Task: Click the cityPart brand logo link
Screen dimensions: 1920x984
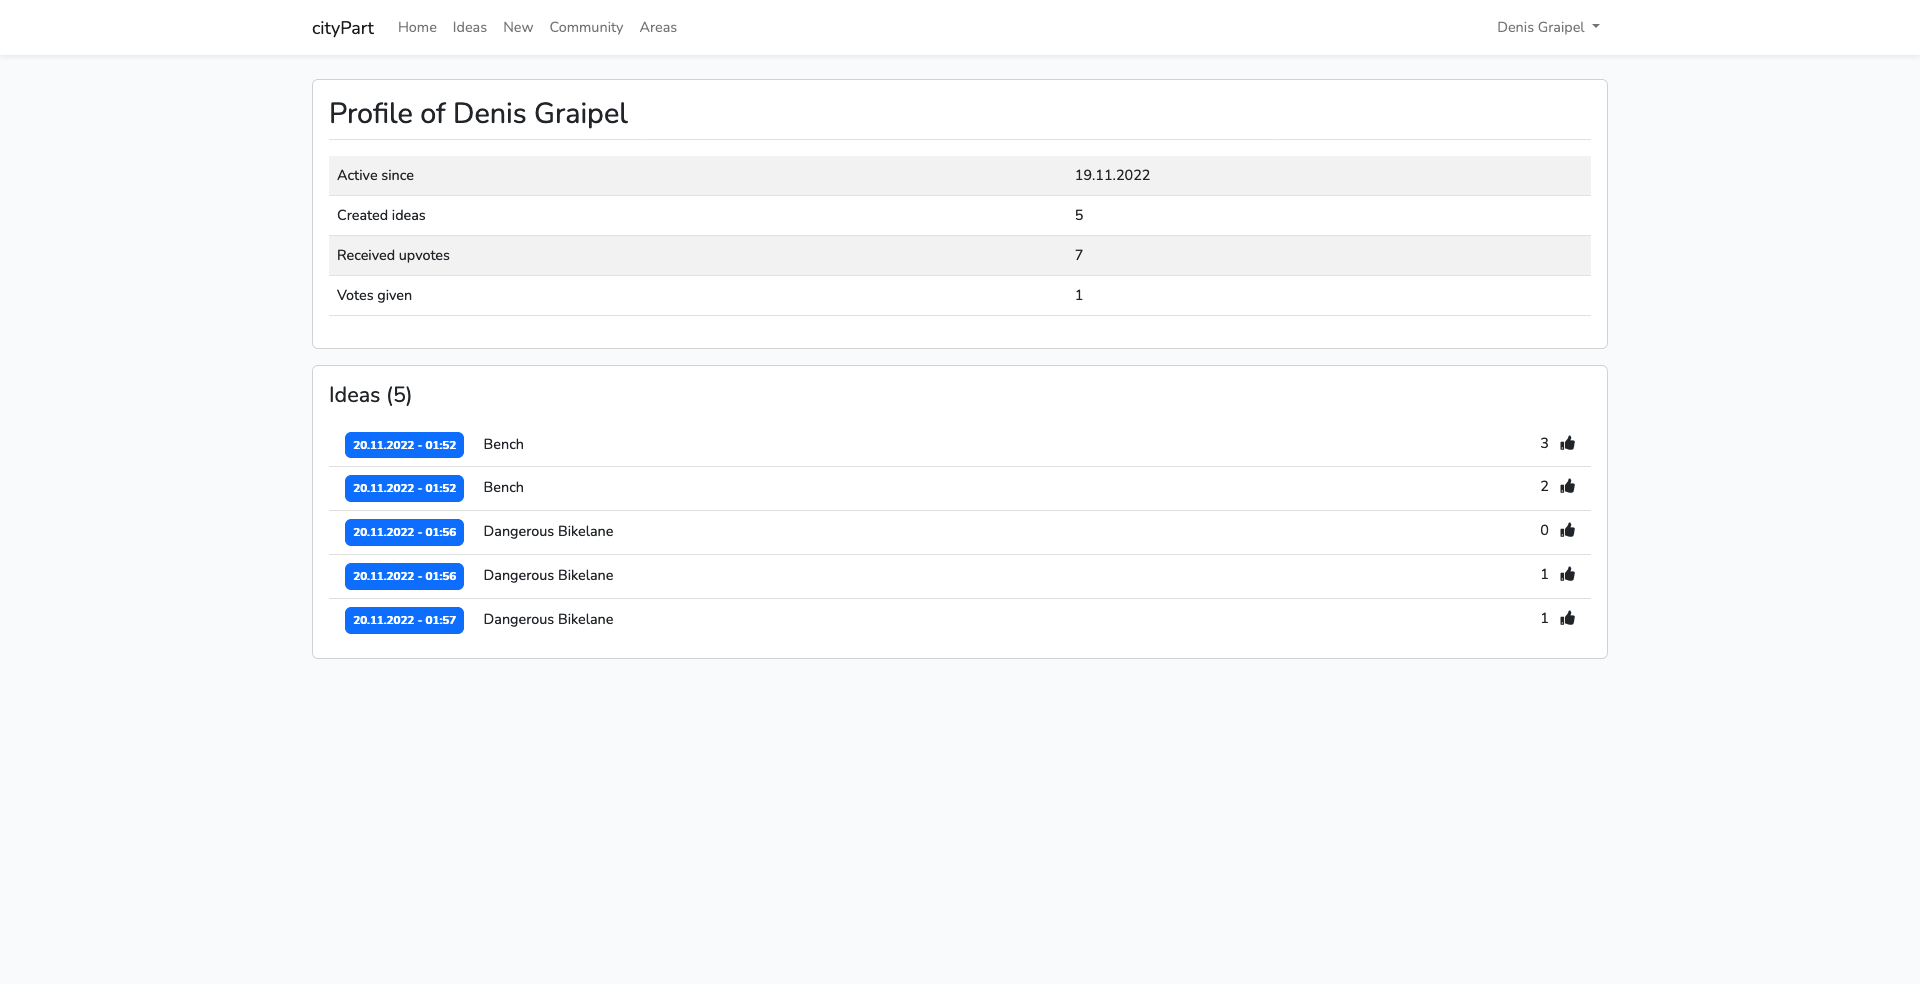Action: pyautogui.click(x=343, y=27)
